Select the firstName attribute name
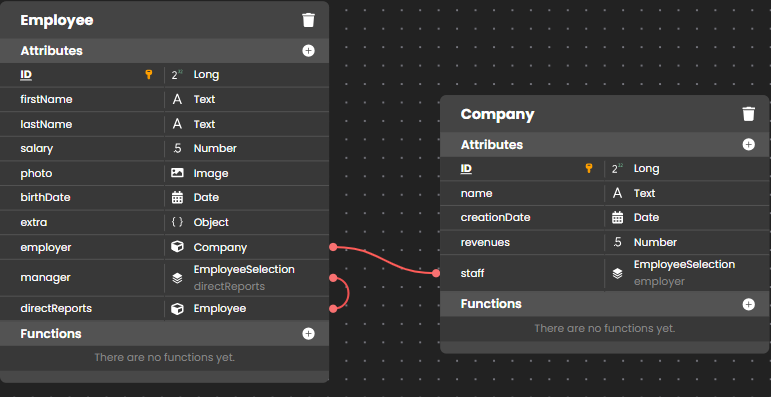Image resolution: width=771 pixels, height=397 pixels. [46, 99]
